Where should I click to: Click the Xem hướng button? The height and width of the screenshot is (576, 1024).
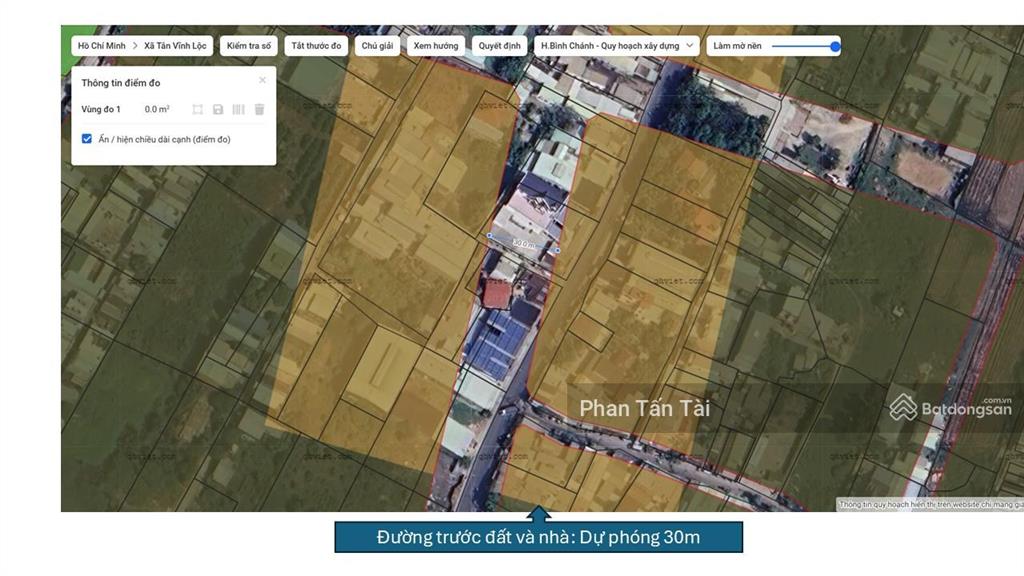click(x=435, y=46)
